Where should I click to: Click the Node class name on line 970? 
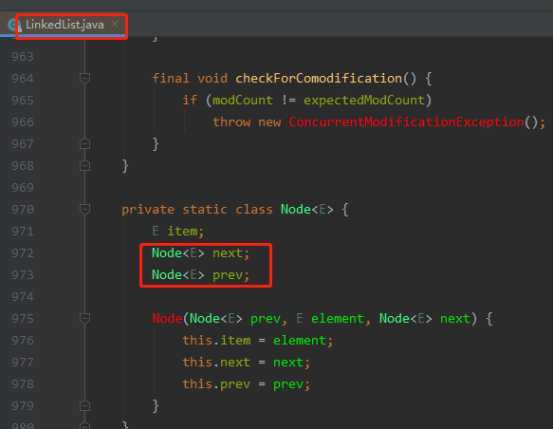tap(296, 210)
